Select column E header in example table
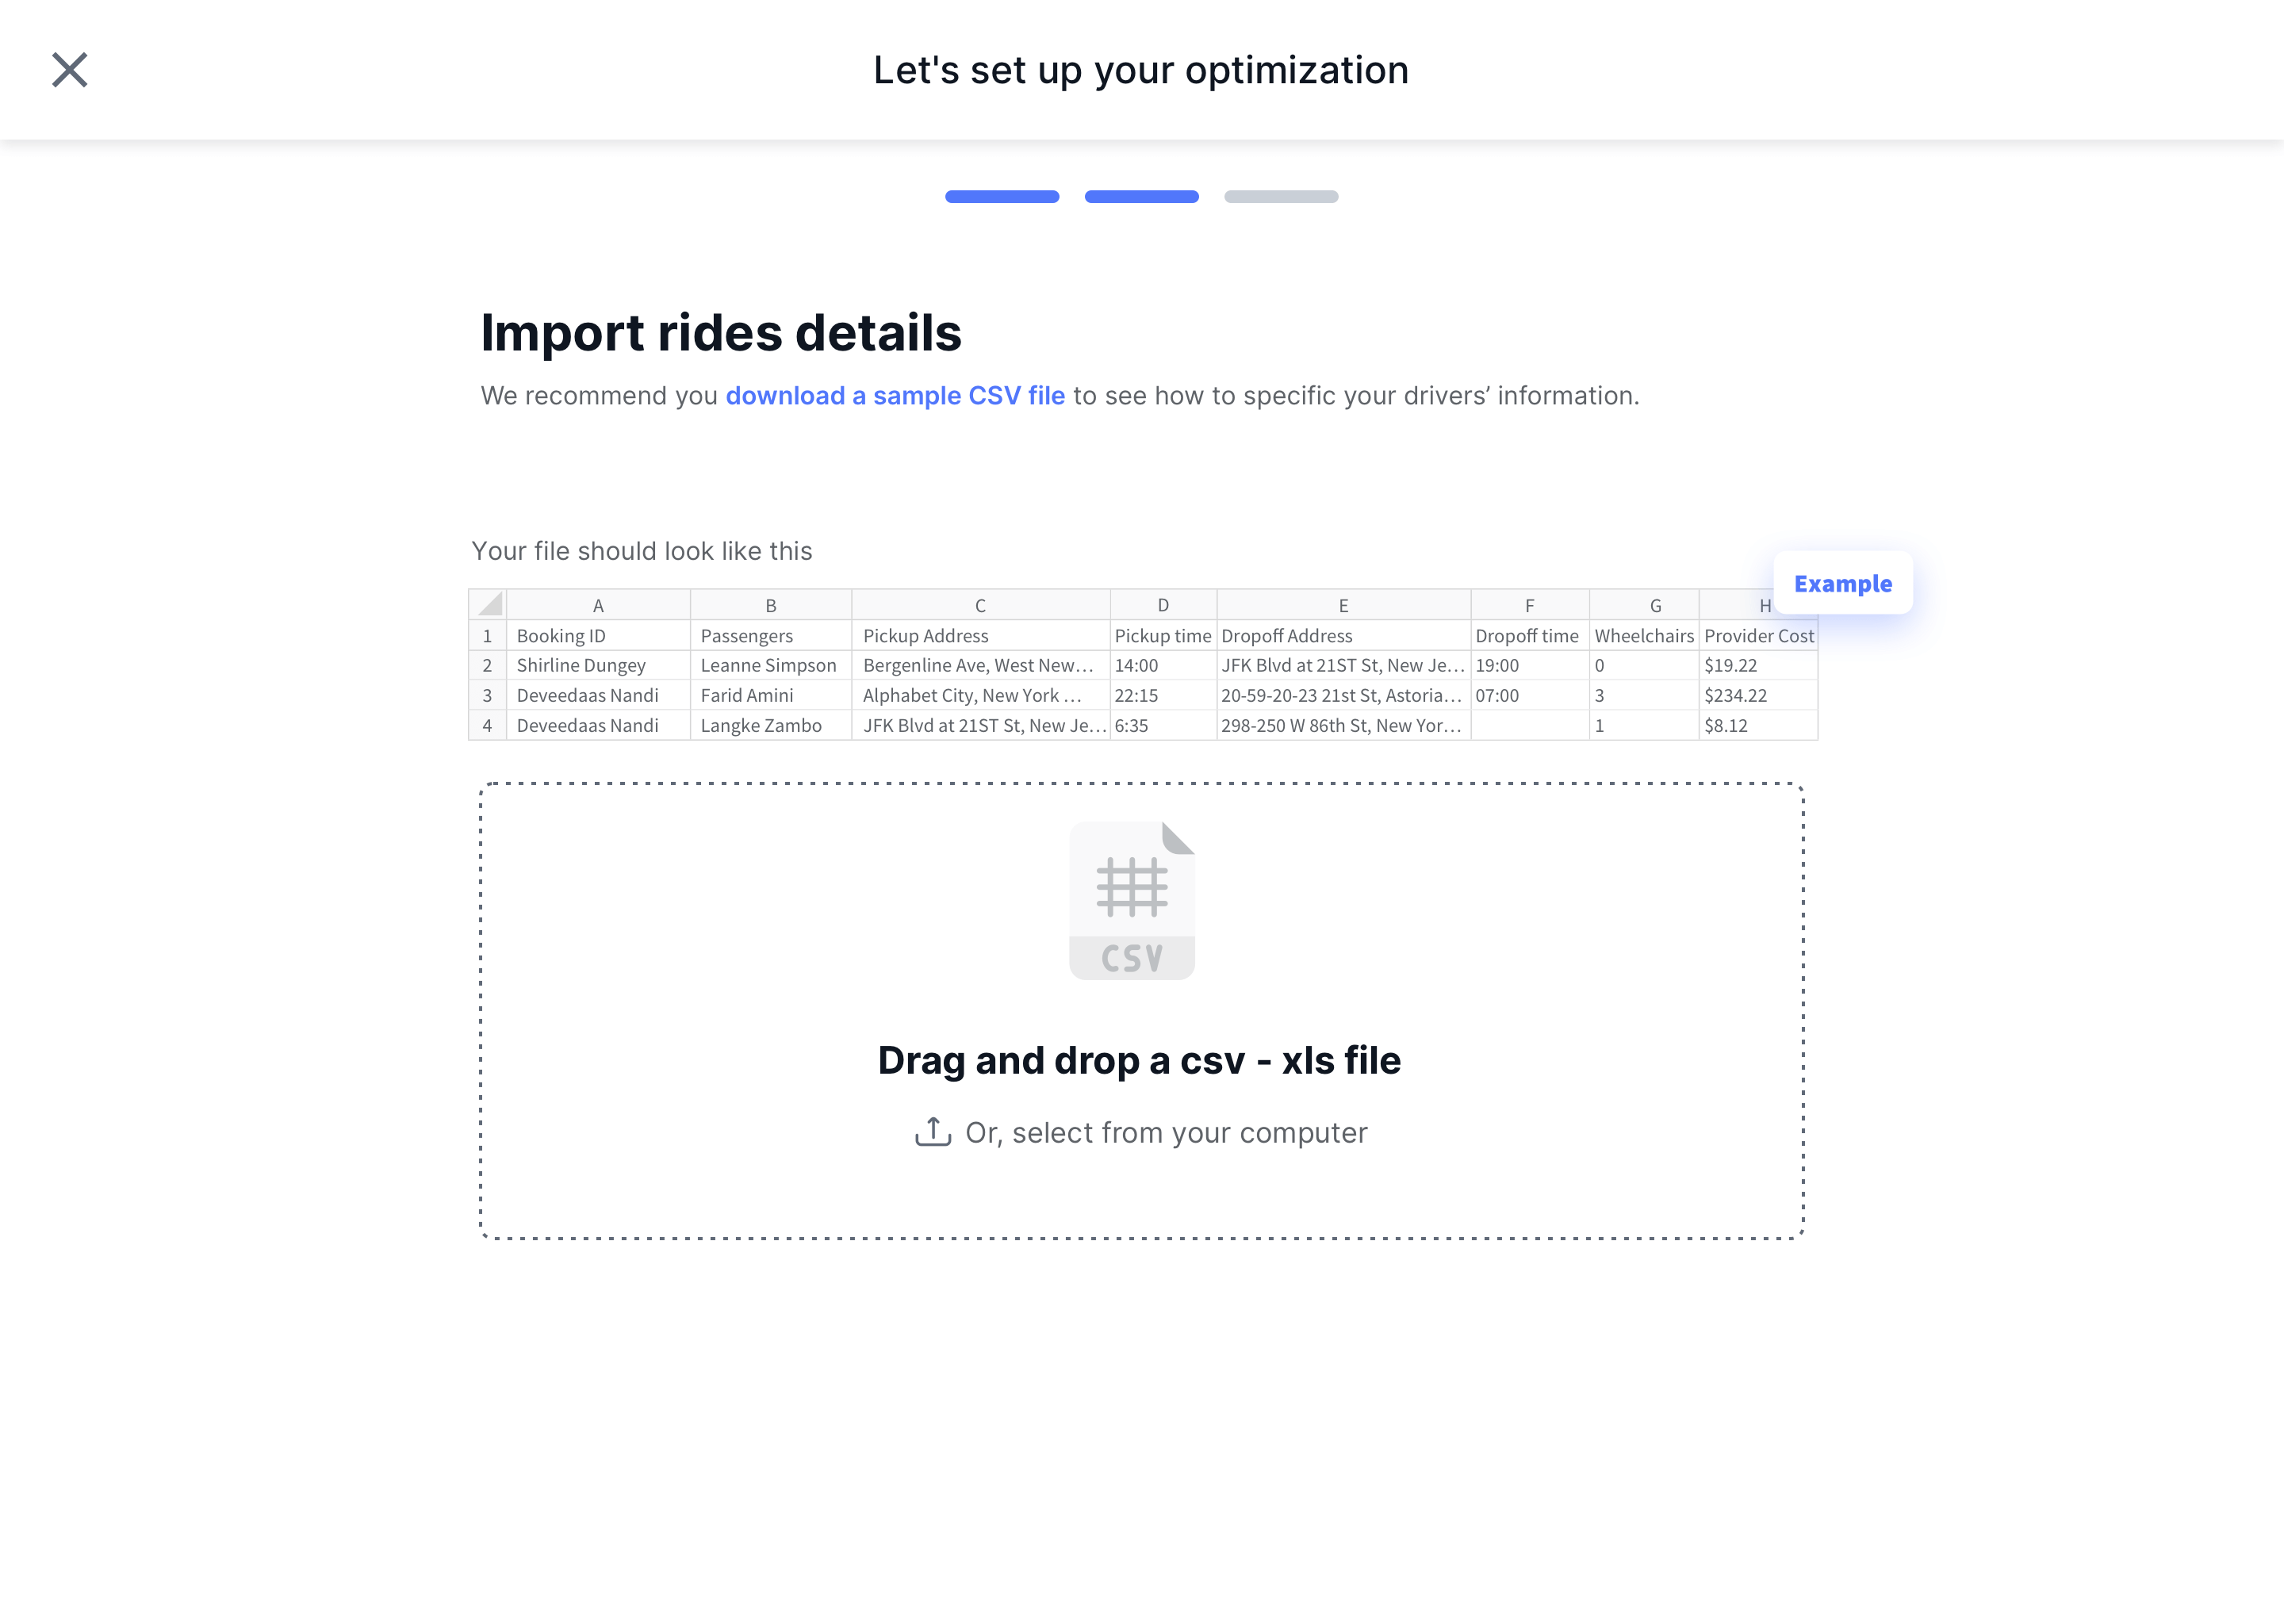The width and height of the screenshot is (2284, 1624). pos(1343,606)
